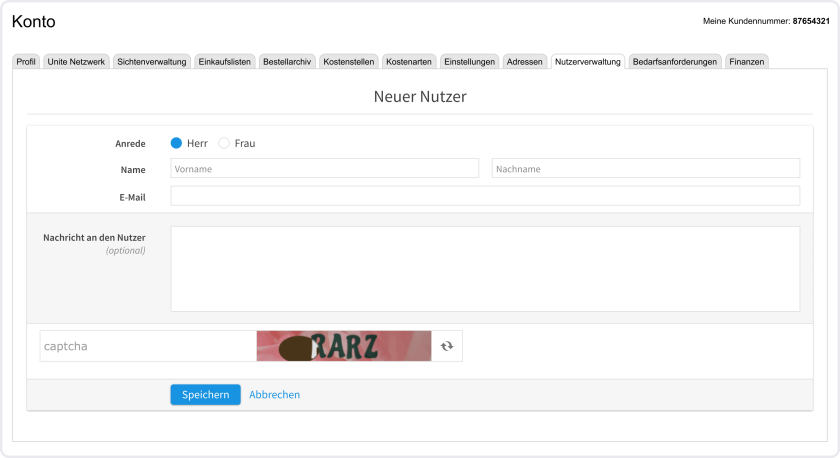Select the Herr radio button

pos(177,143)
